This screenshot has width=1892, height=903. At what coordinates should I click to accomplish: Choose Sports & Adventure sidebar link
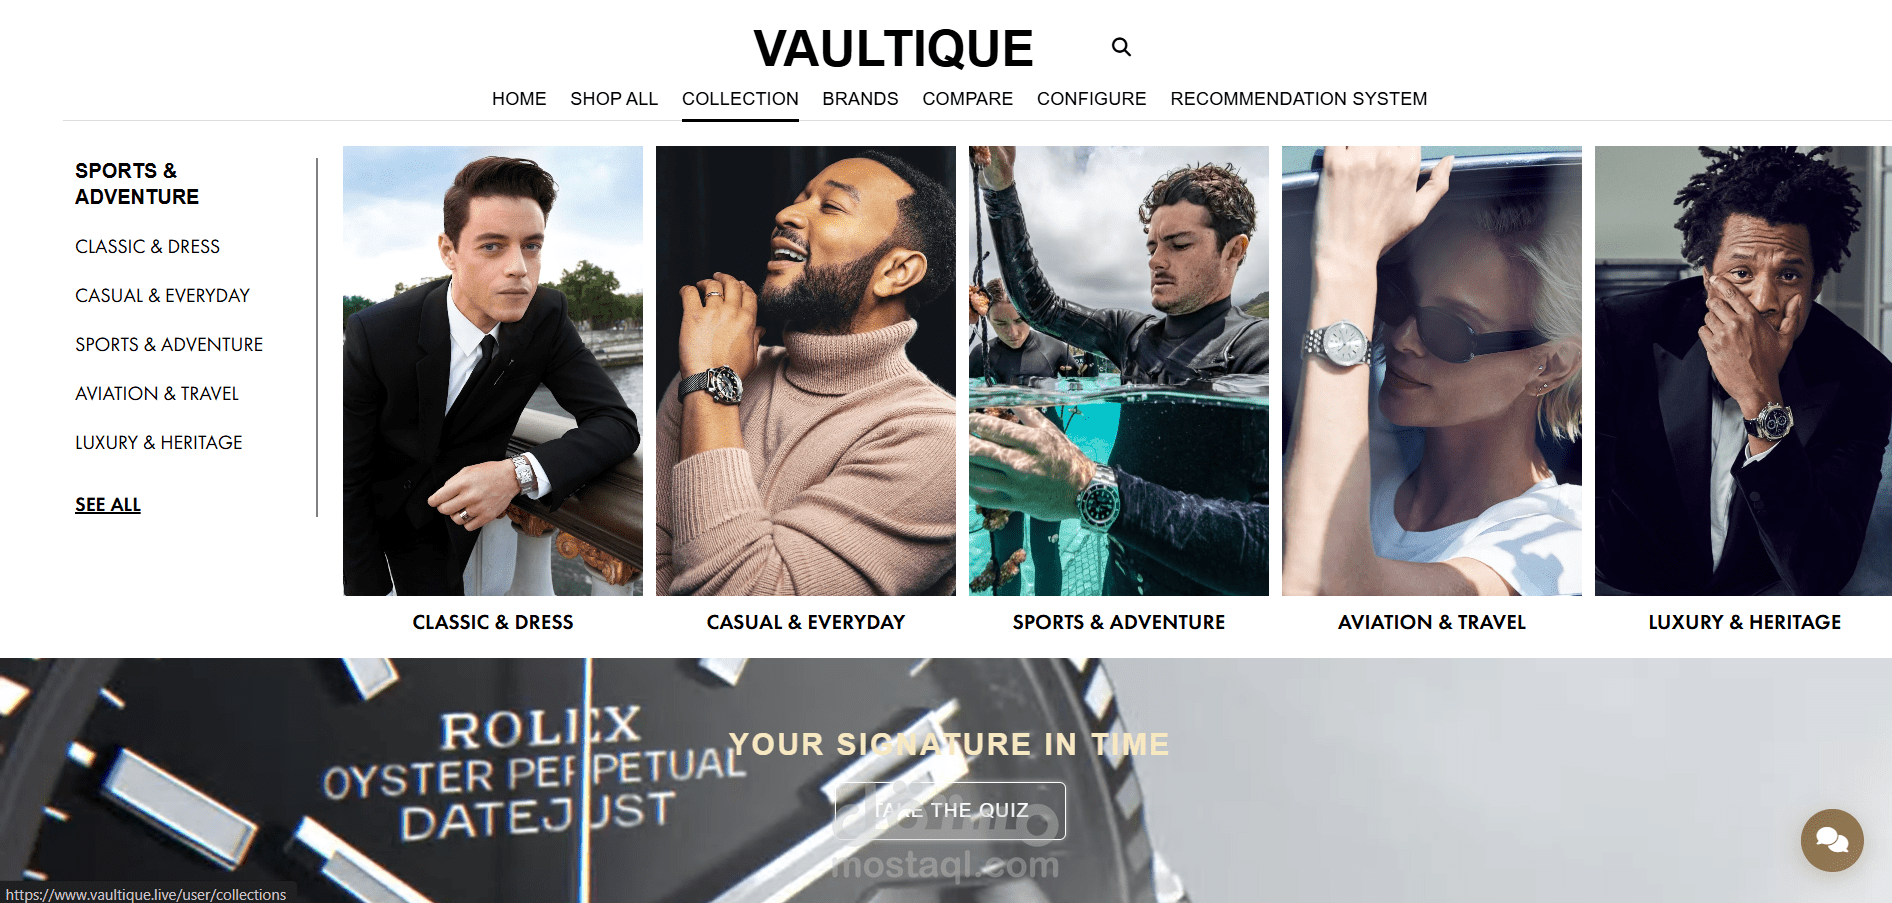pyautogui.click(x=169, y=344)
